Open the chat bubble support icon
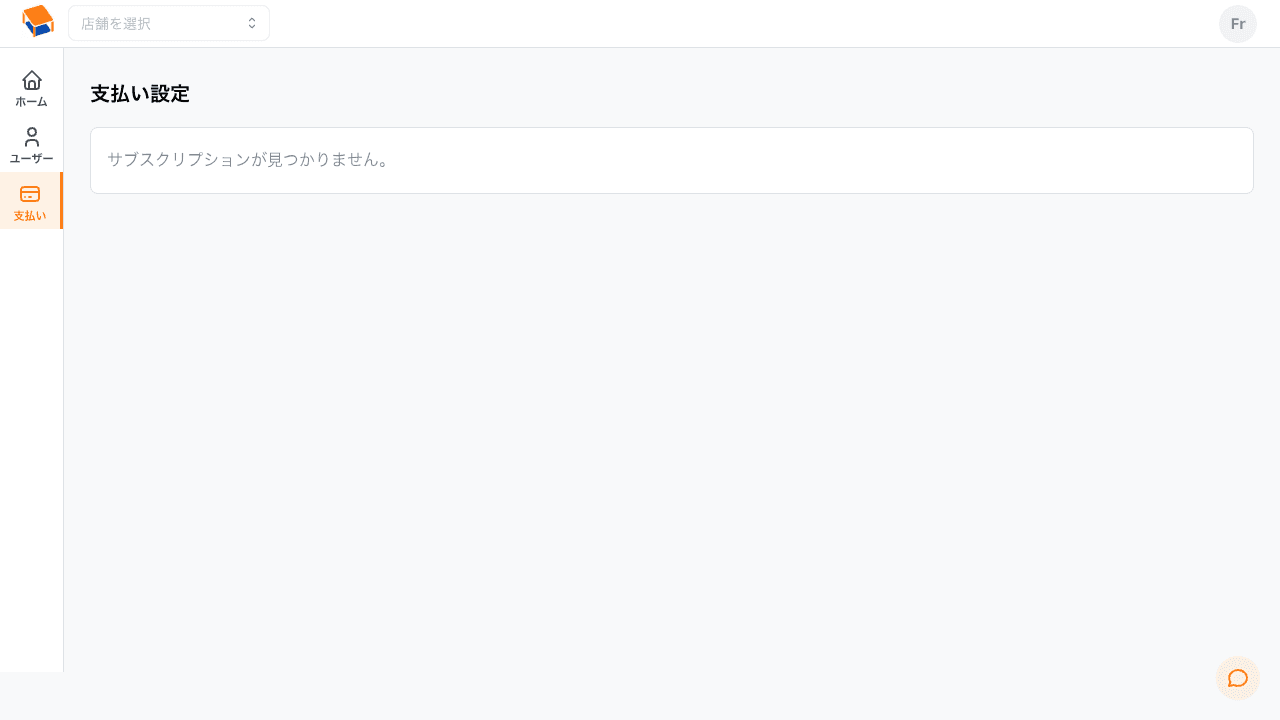1280x720 pixels. (1238, 678)
